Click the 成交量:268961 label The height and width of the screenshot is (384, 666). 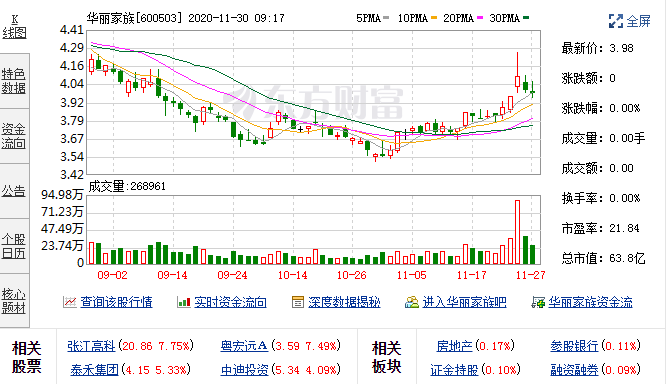tap(127, 186)
